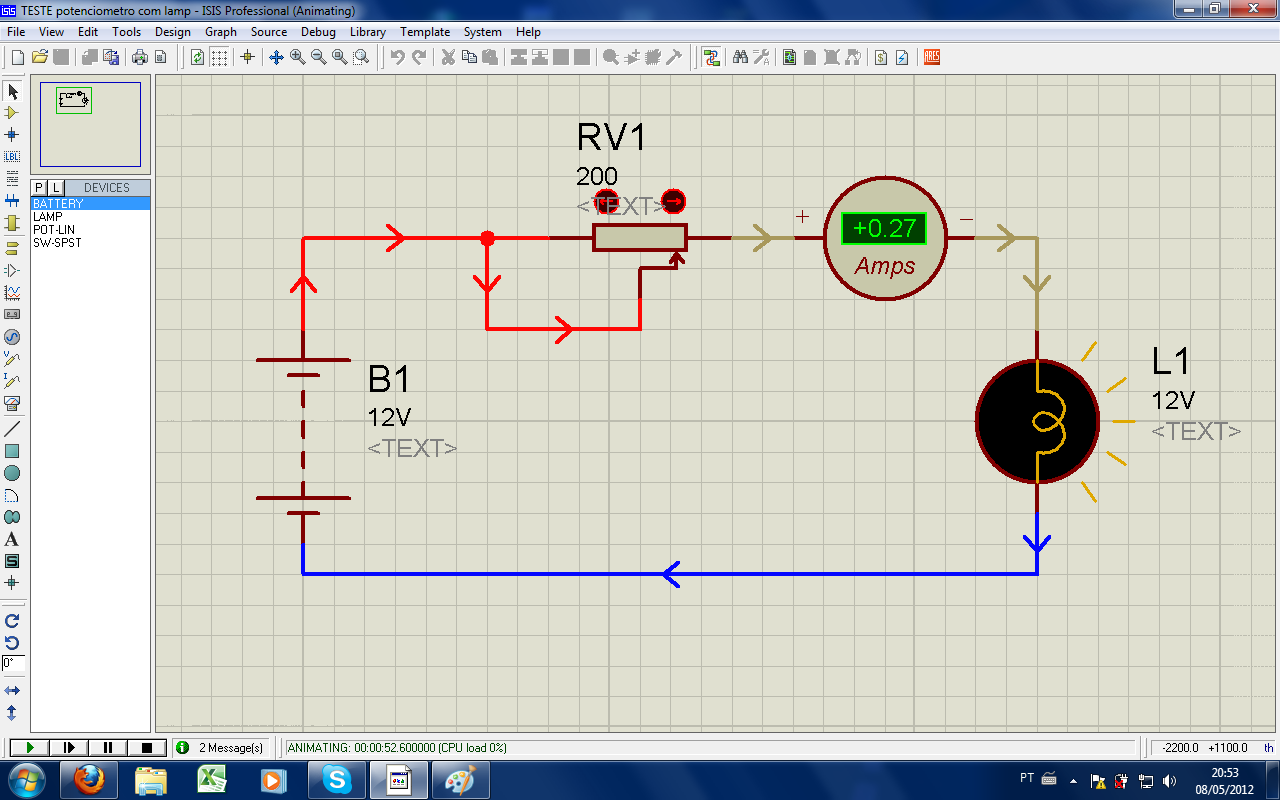
Task: Select the binoculars search icon
Action: pos(740,58)
